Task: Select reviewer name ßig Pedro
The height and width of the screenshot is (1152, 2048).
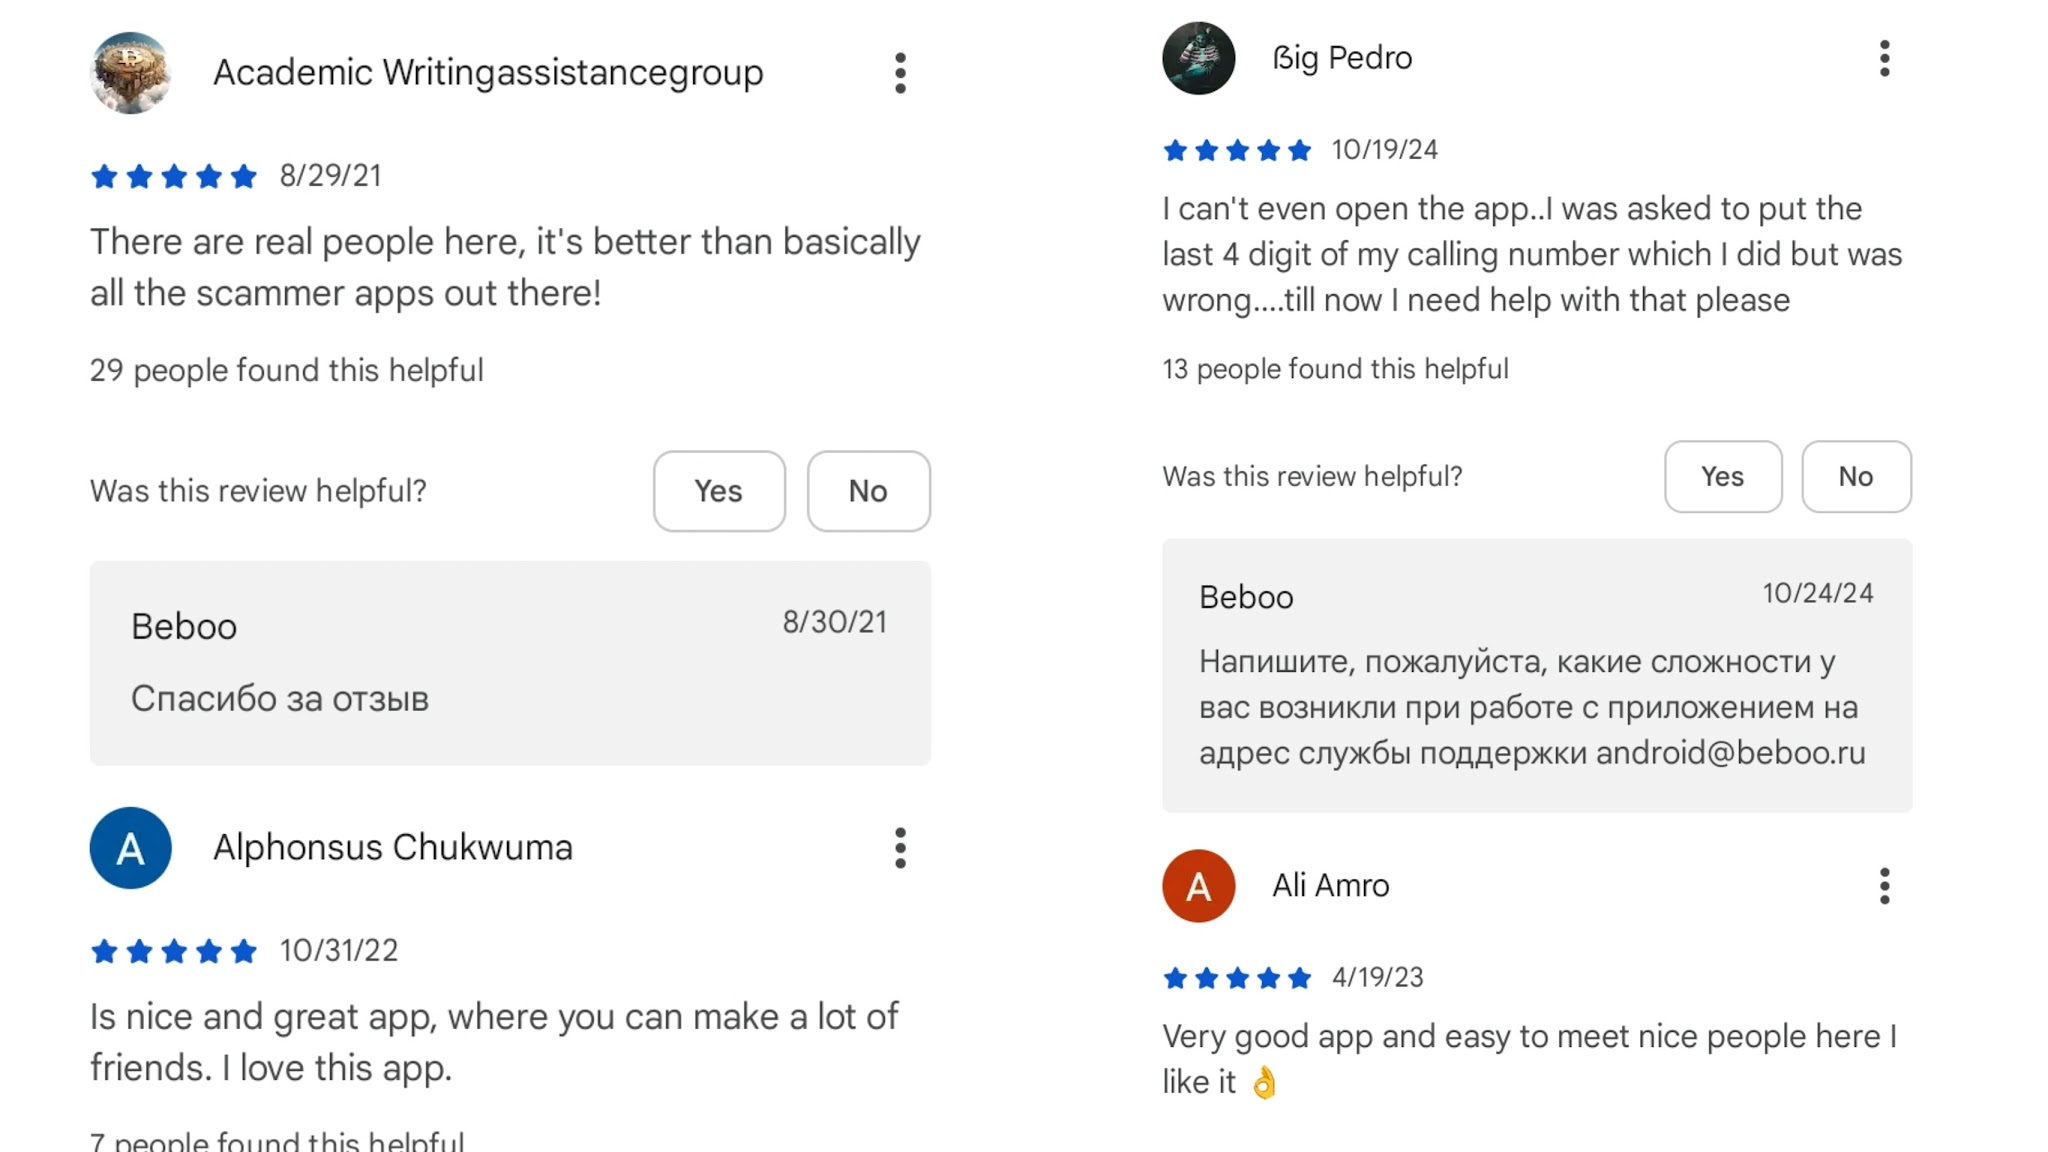Action: point(1342,58)
